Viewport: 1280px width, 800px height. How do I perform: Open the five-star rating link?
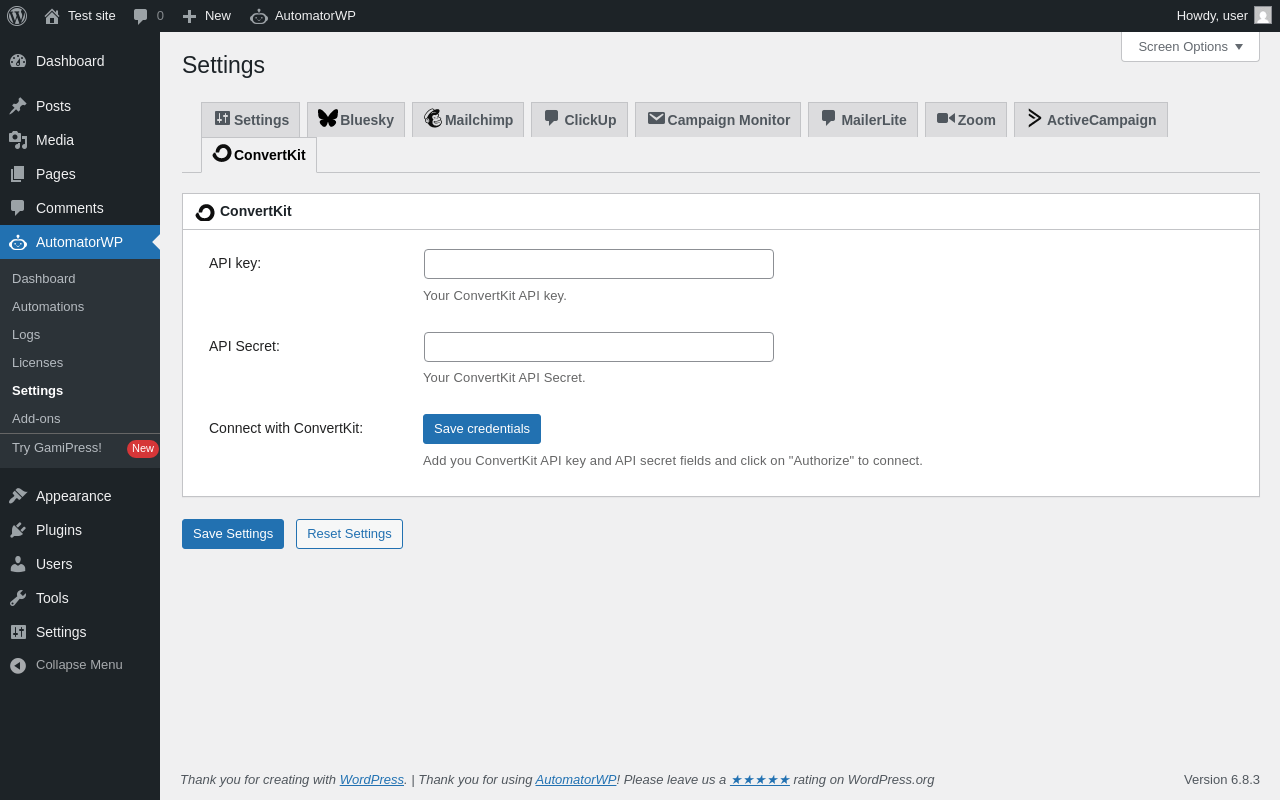[x=760, y=780]
